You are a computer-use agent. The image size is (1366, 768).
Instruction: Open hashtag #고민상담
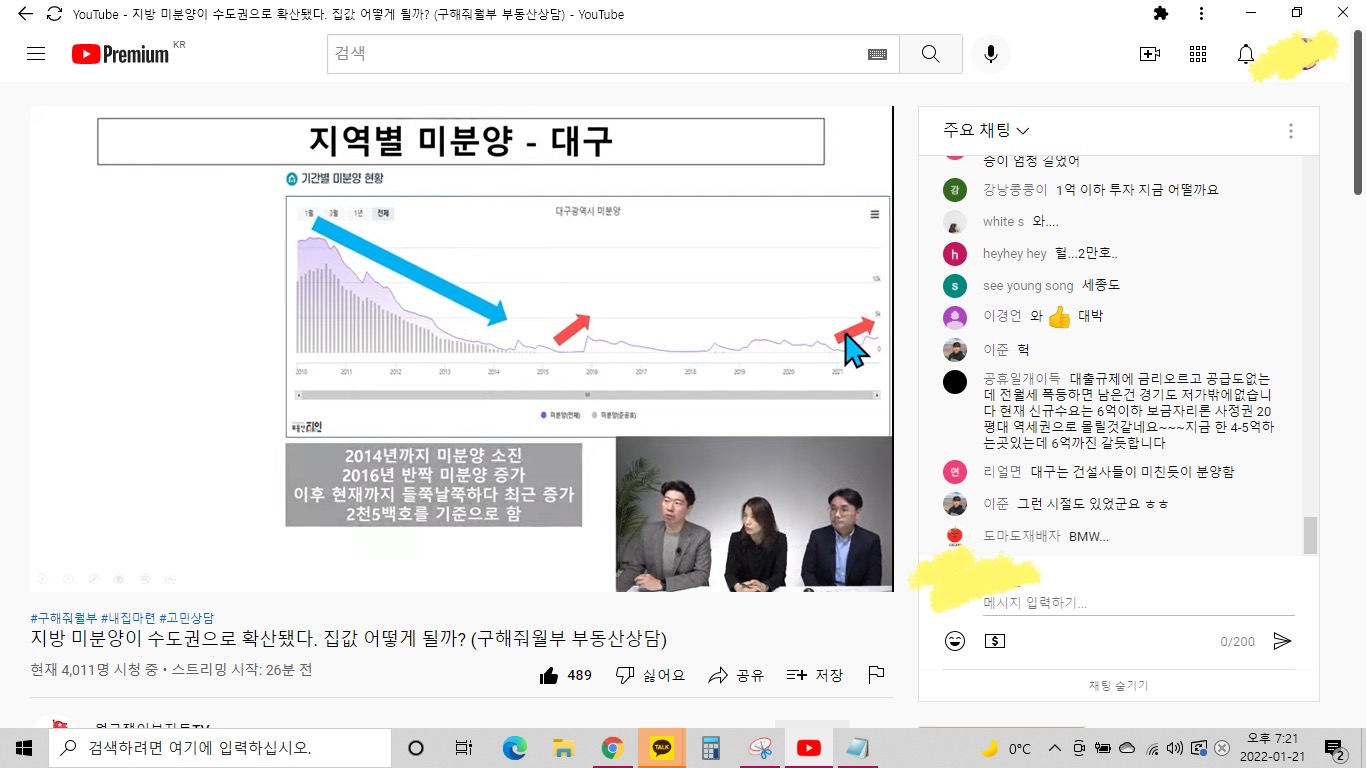(186, 618)
